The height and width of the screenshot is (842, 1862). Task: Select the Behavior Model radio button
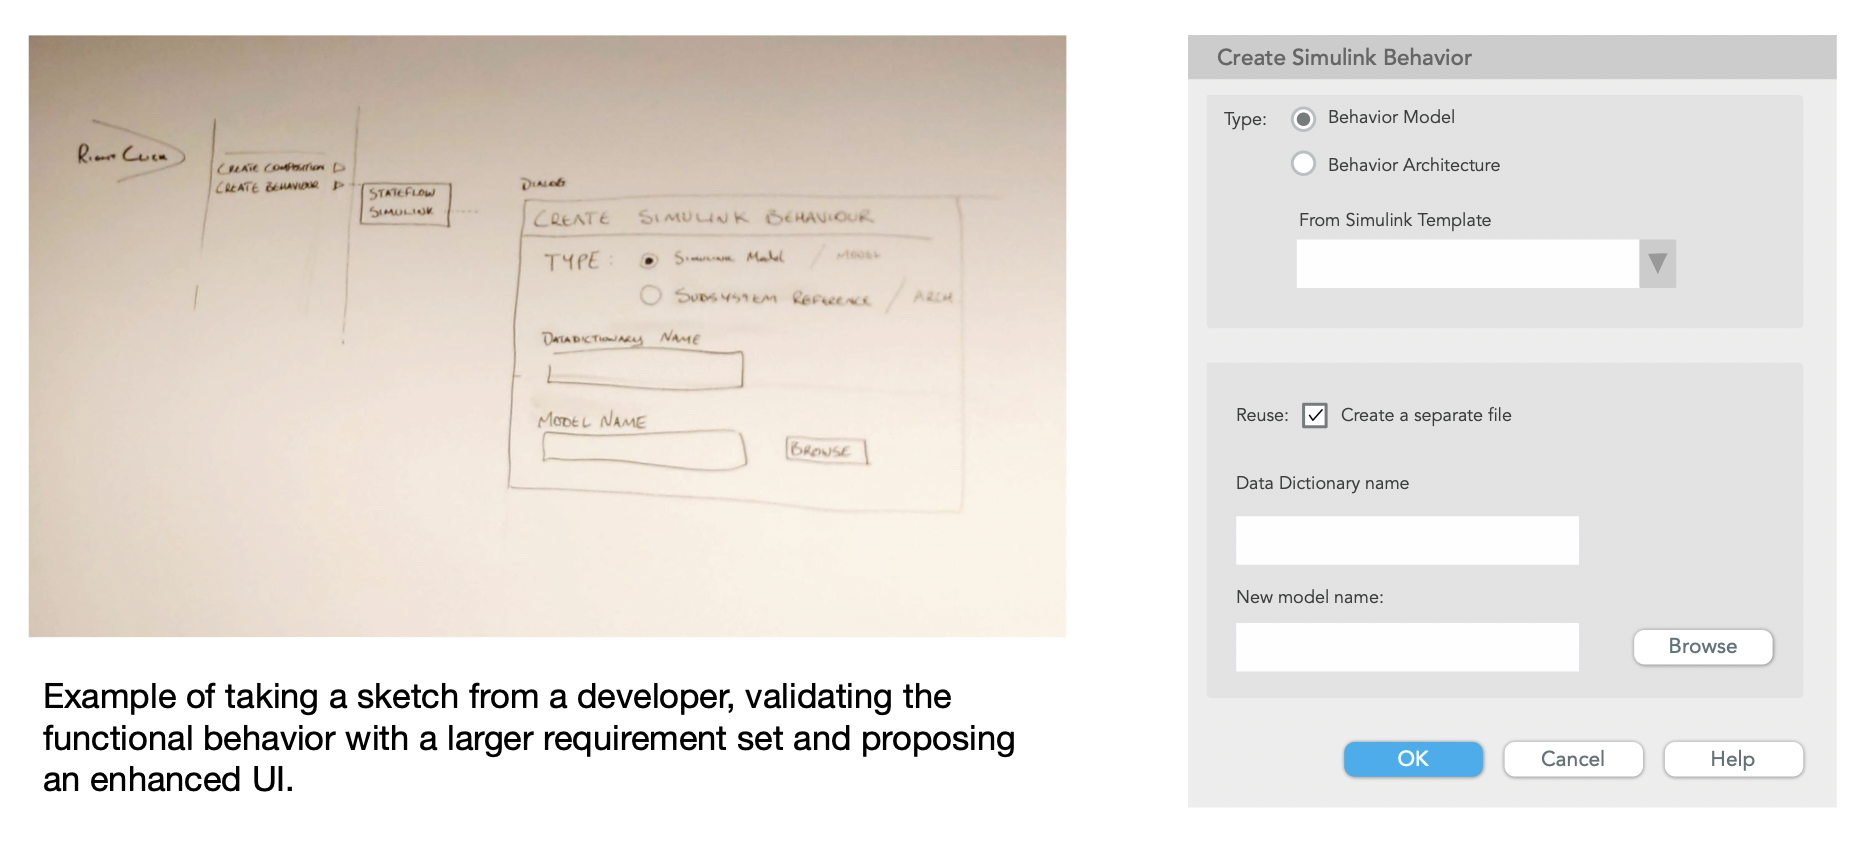pyautogui.click(x=1303, y=119)
